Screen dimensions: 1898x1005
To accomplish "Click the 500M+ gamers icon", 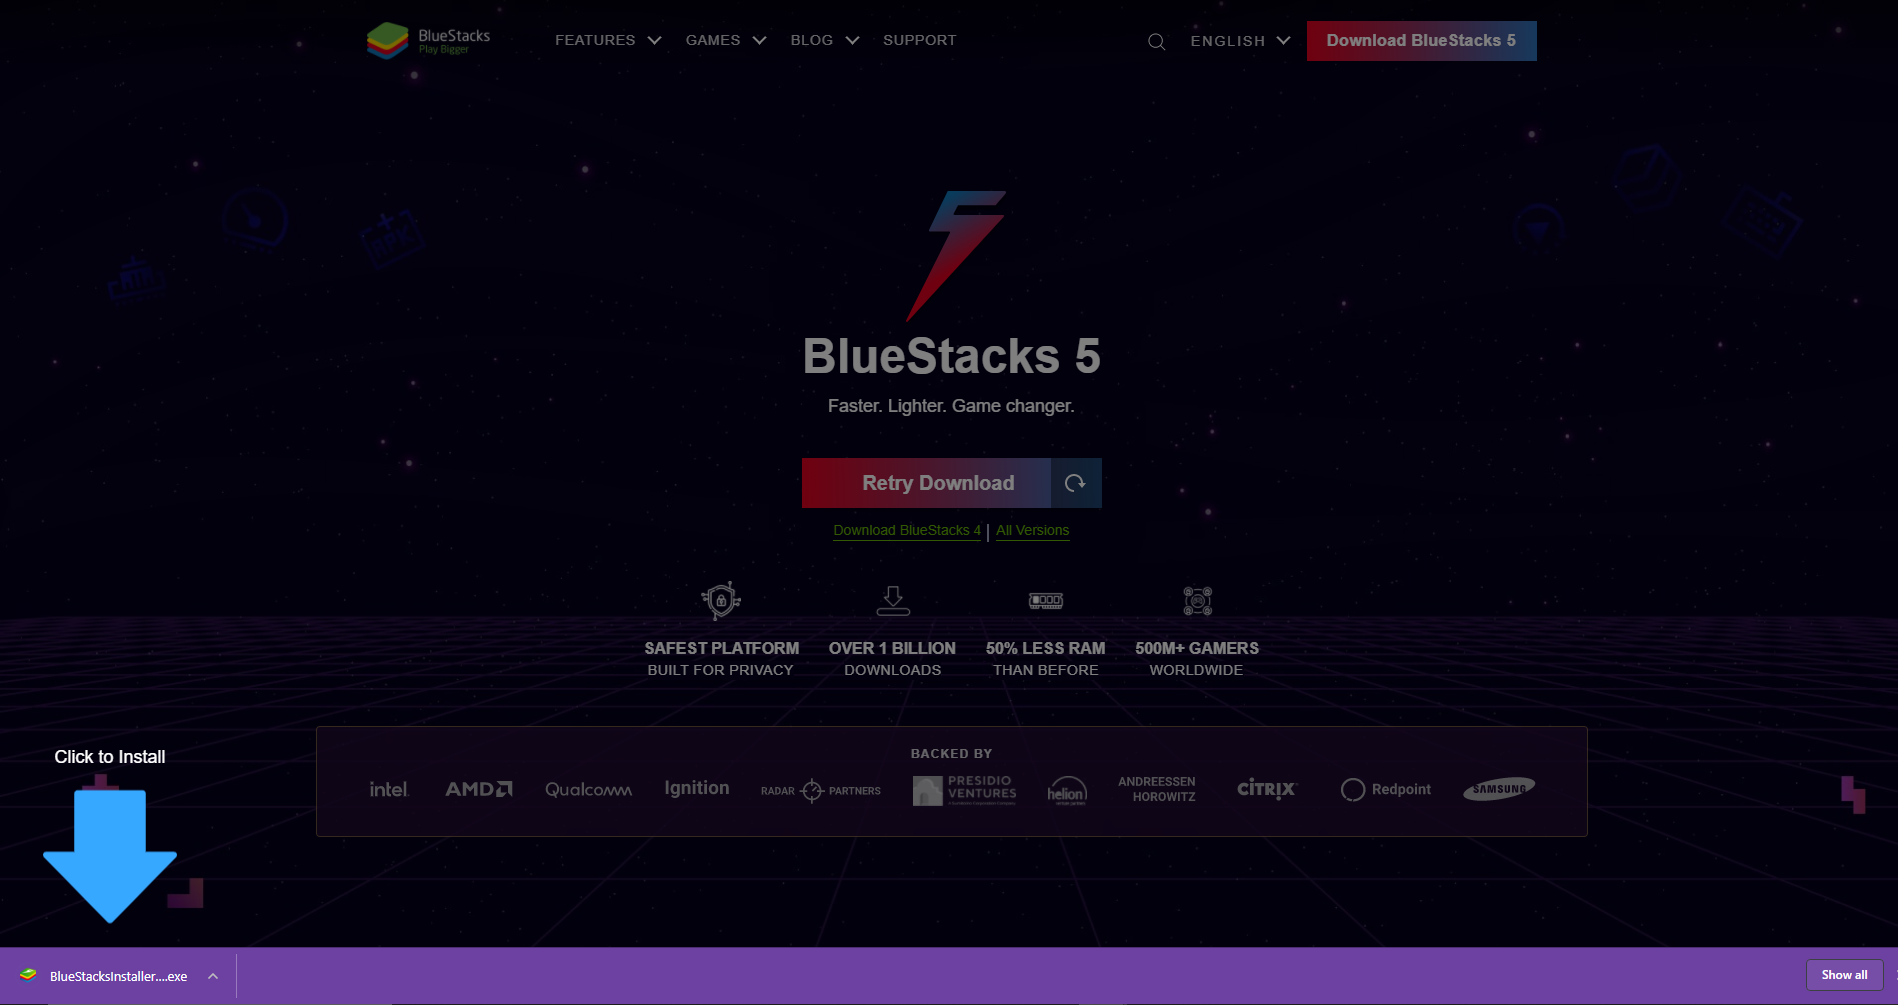I will 1198,600.
